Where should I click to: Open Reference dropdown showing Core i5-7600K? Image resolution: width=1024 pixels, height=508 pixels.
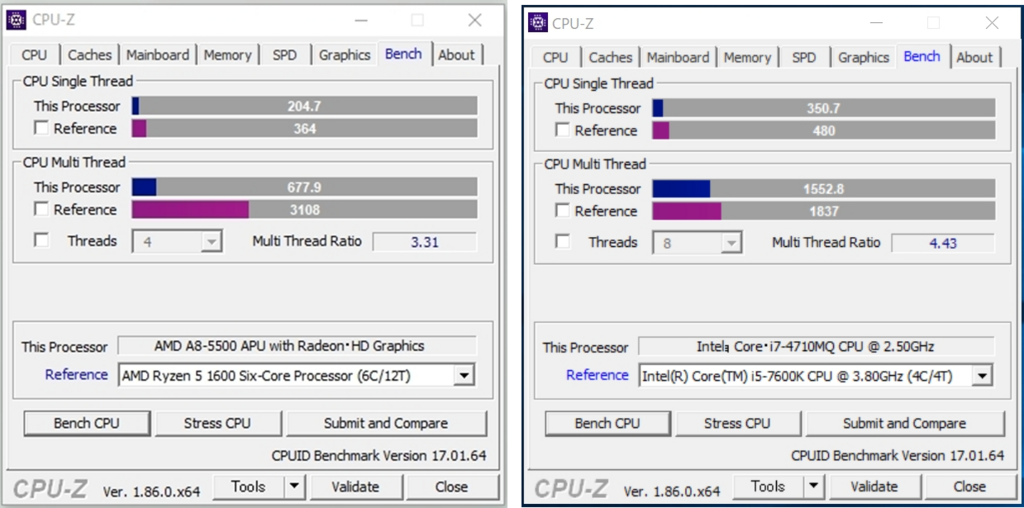pyautogui.click(x=816, y=376)
